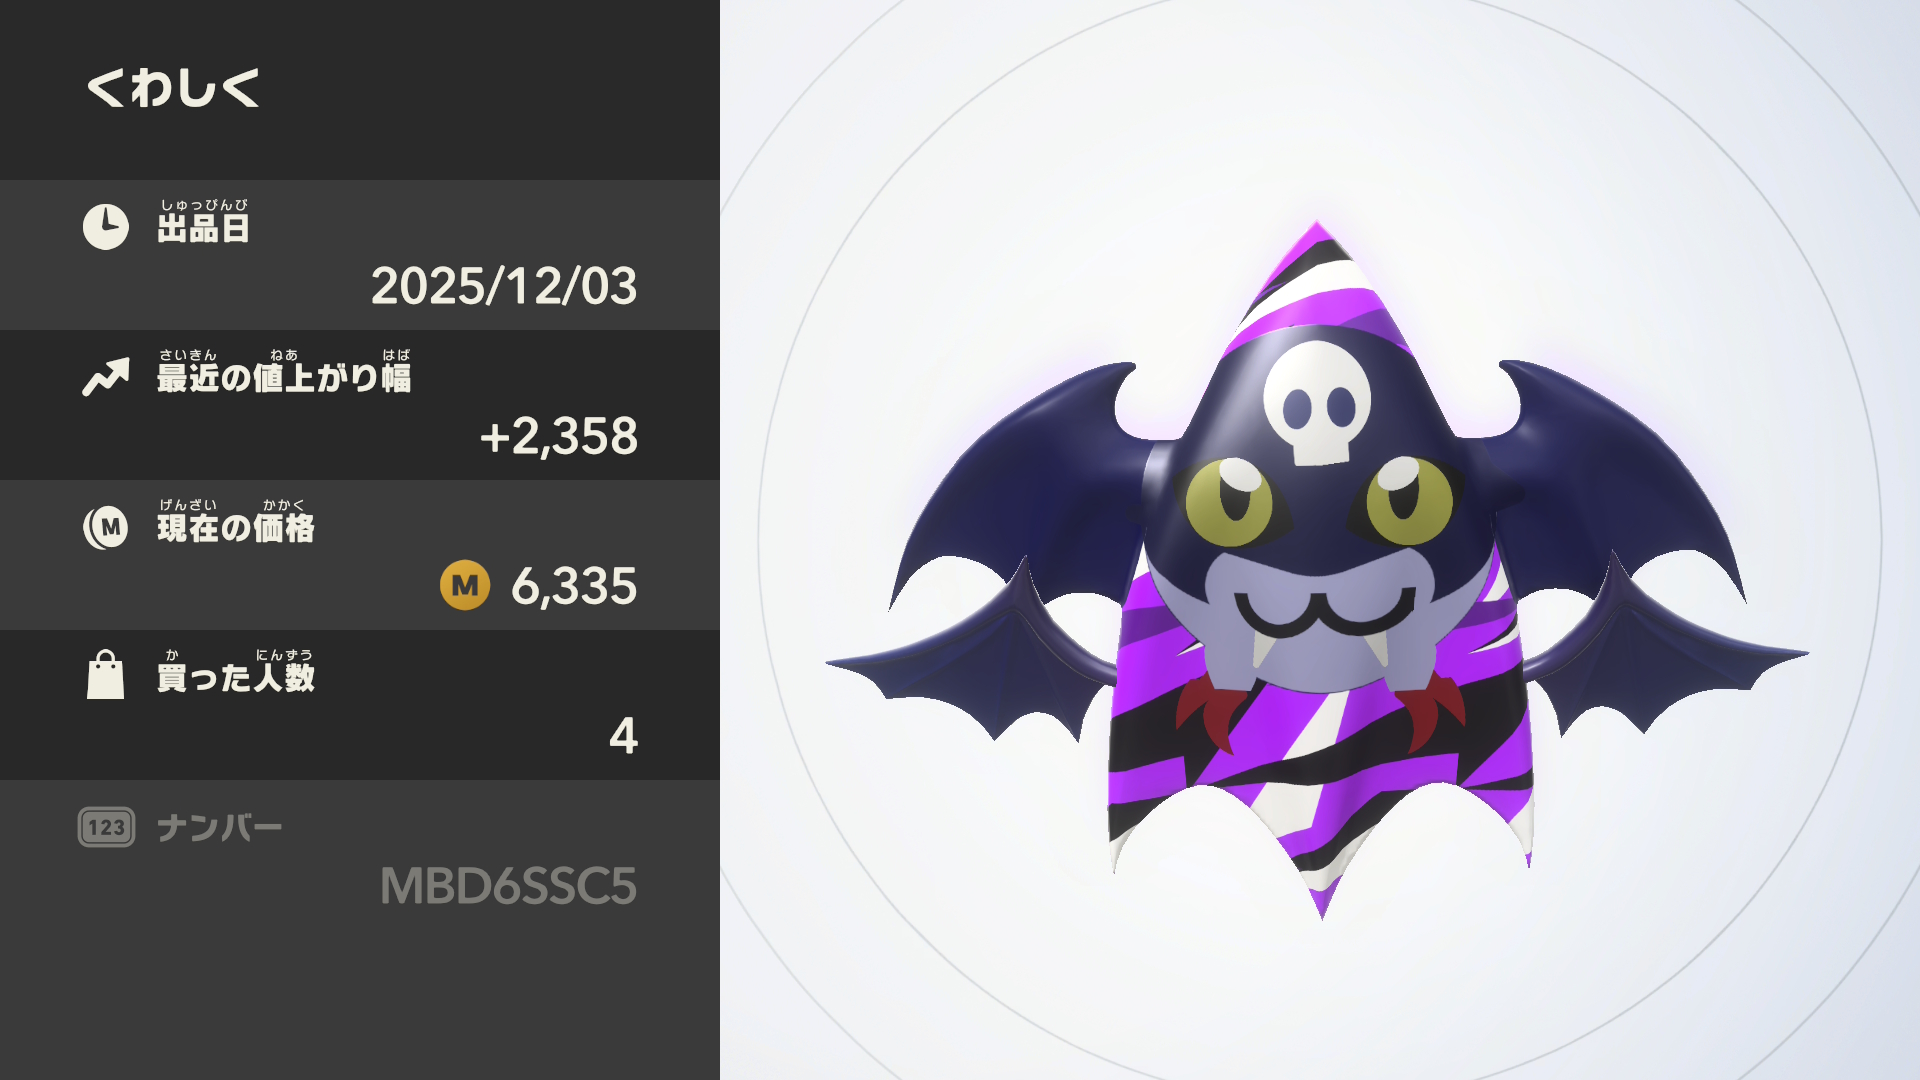
Task: Select the ナンバー label
Action: (220, 828)
